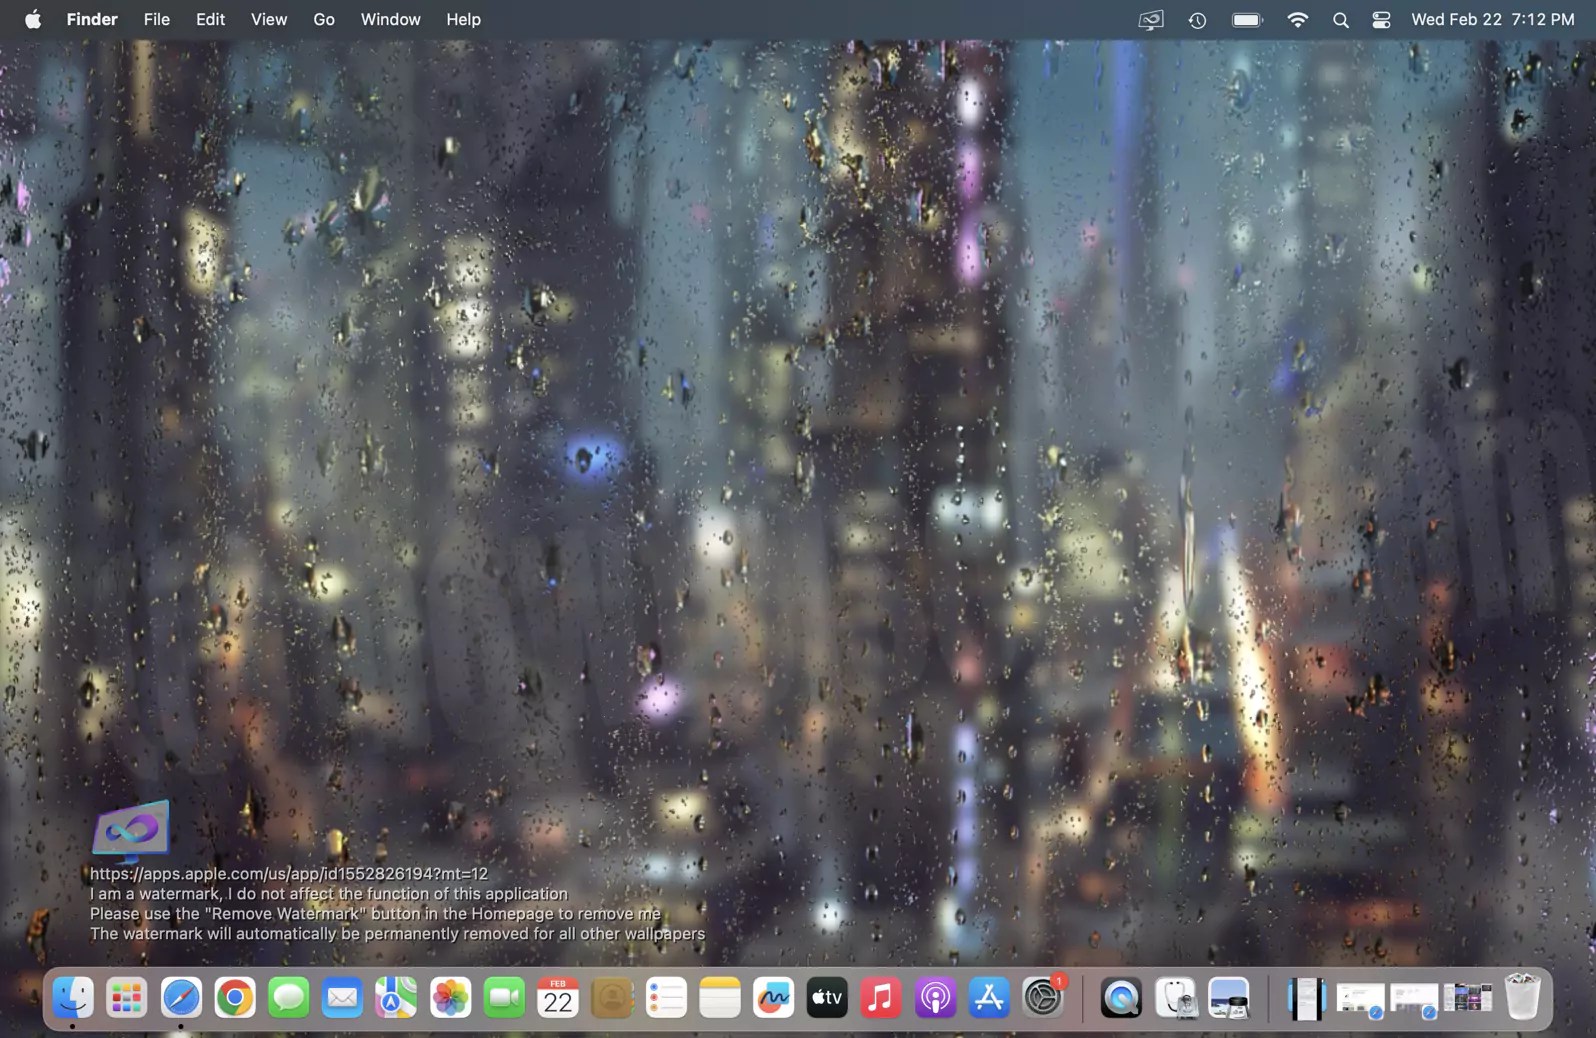This screenshot has width=1596, height=1038.
Task: Open Disk Utility in the Dock
Action: 1176,998
